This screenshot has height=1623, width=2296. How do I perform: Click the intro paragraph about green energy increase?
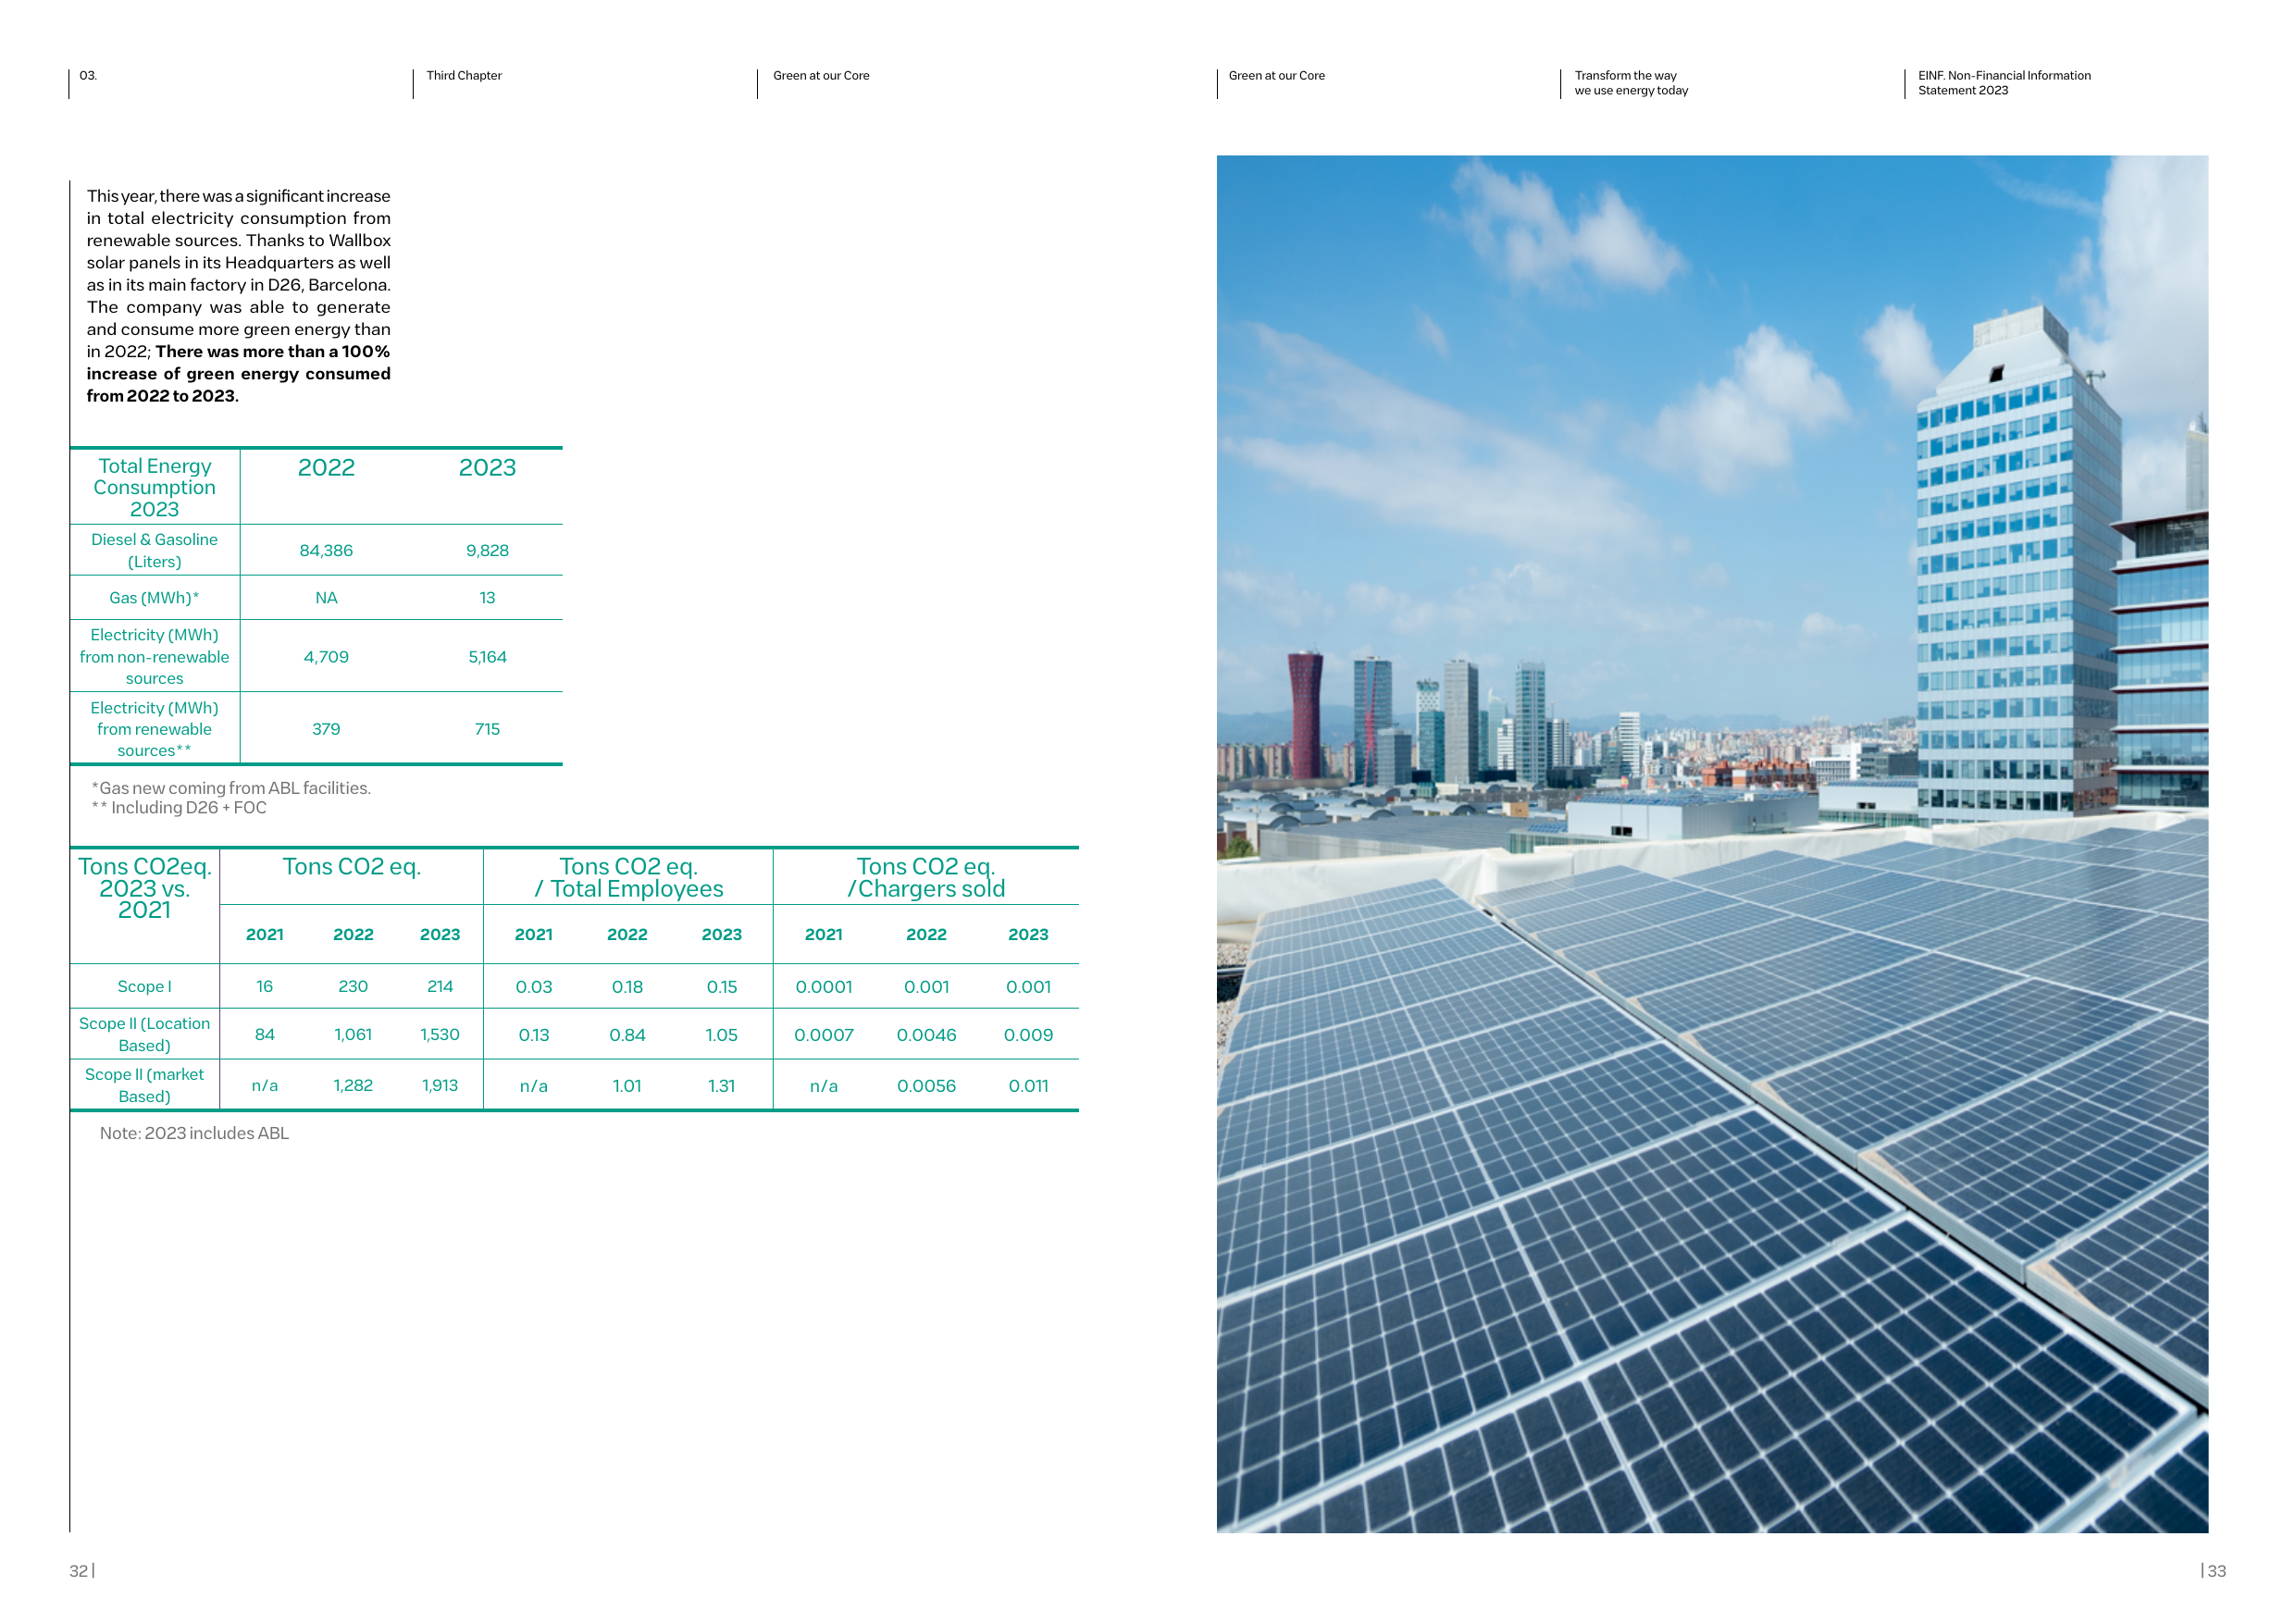[238, 296]
